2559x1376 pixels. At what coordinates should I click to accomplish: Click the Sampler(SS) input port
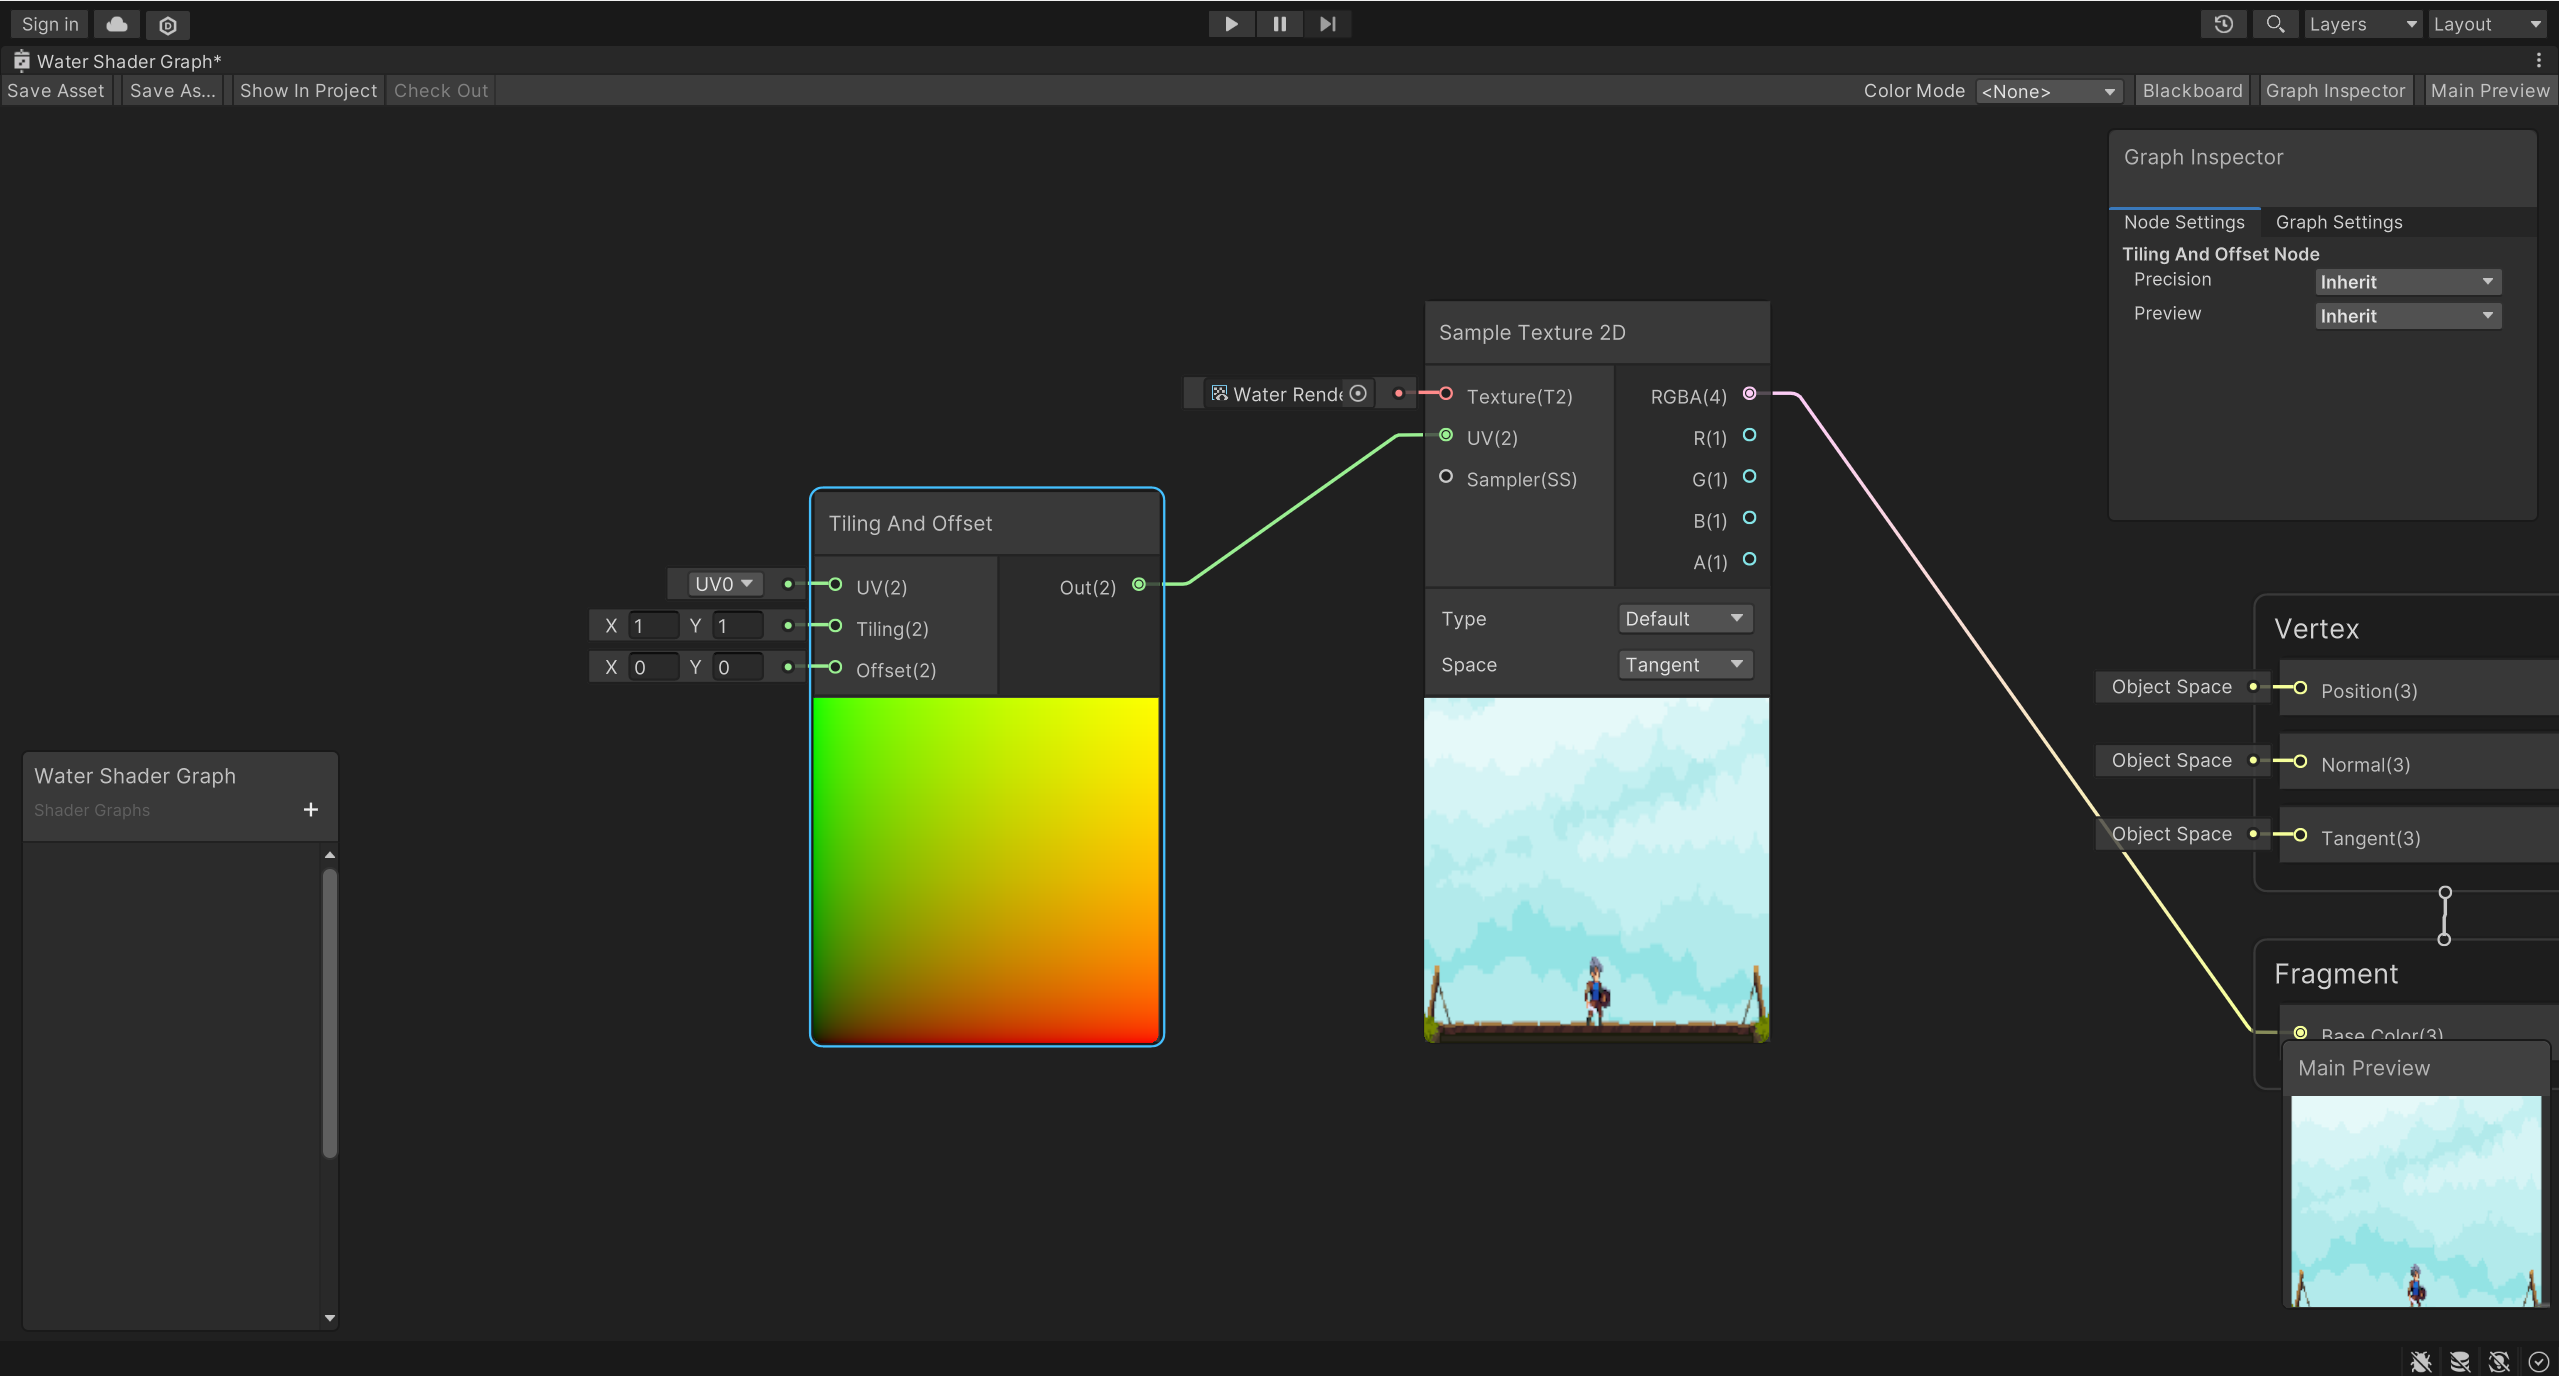point(1446,477)
